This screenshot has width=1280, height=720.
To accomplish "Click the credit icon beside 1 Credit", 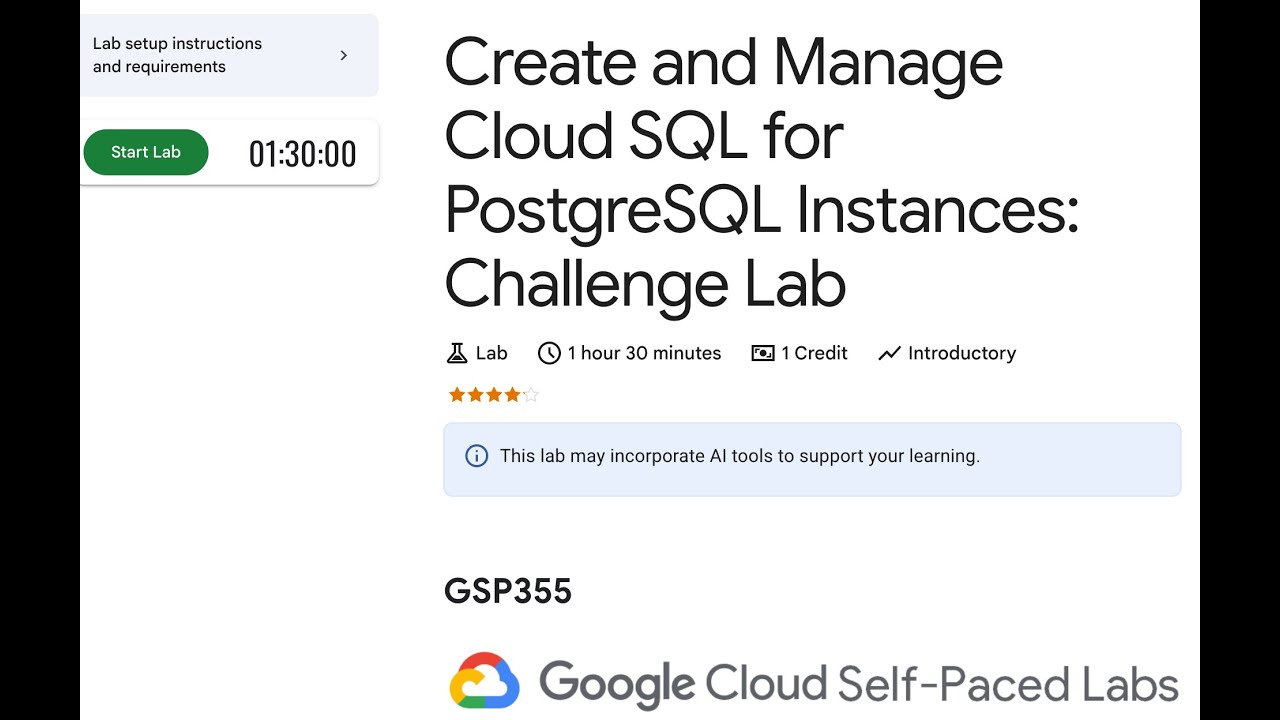I will click(763, 353).
